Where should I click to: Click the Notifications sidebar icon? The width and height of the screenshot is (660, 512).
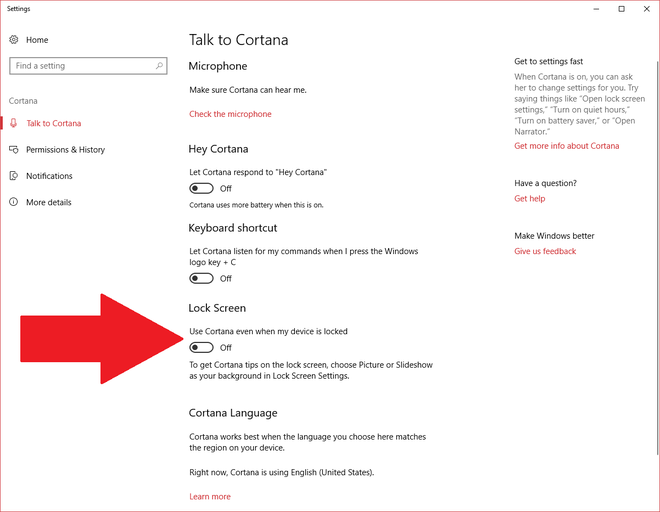14,176
